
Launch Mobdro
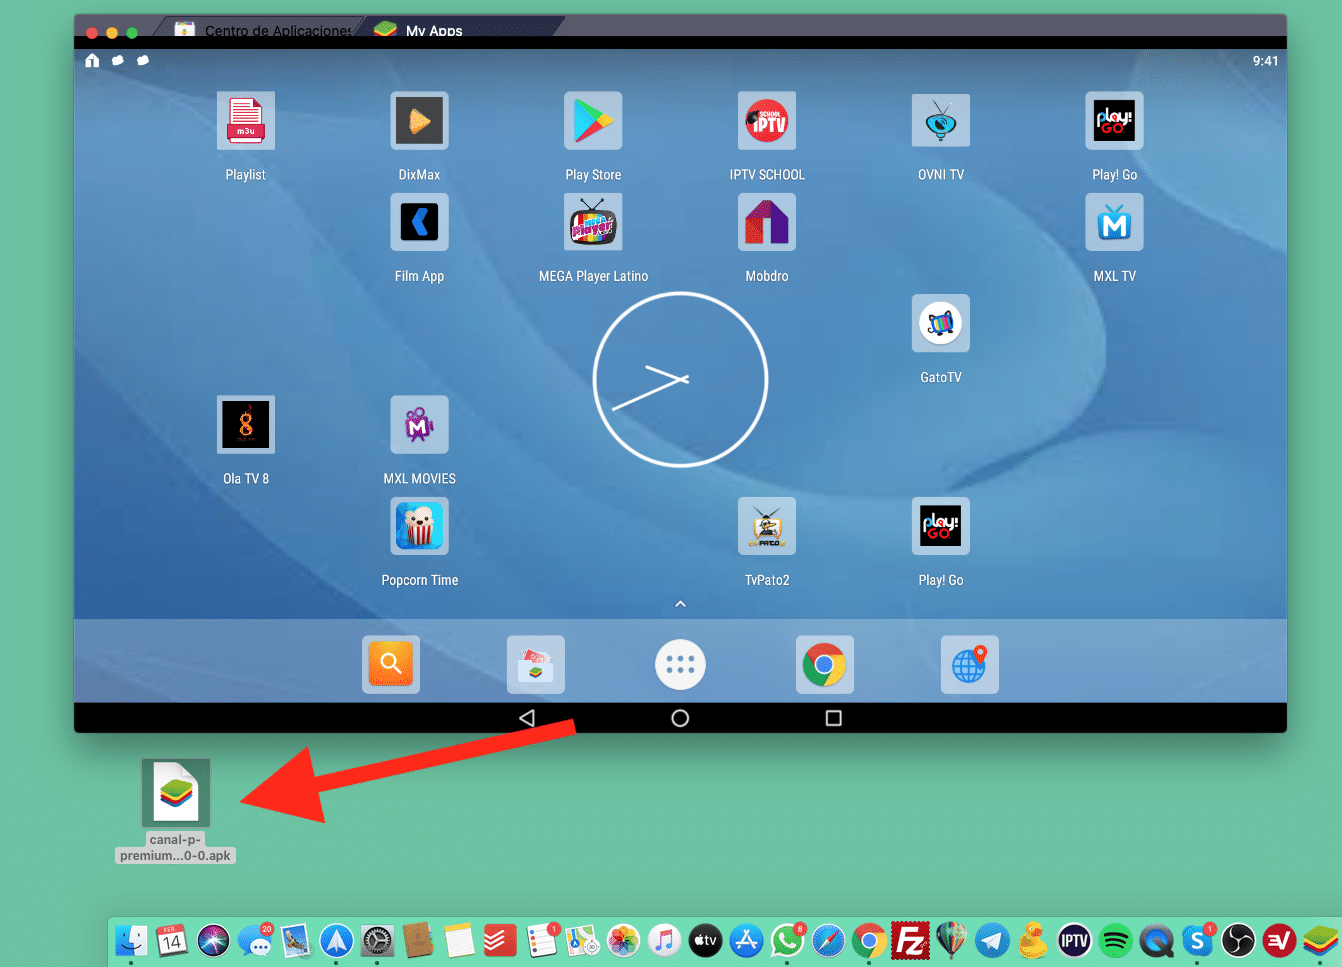[767, 222]
